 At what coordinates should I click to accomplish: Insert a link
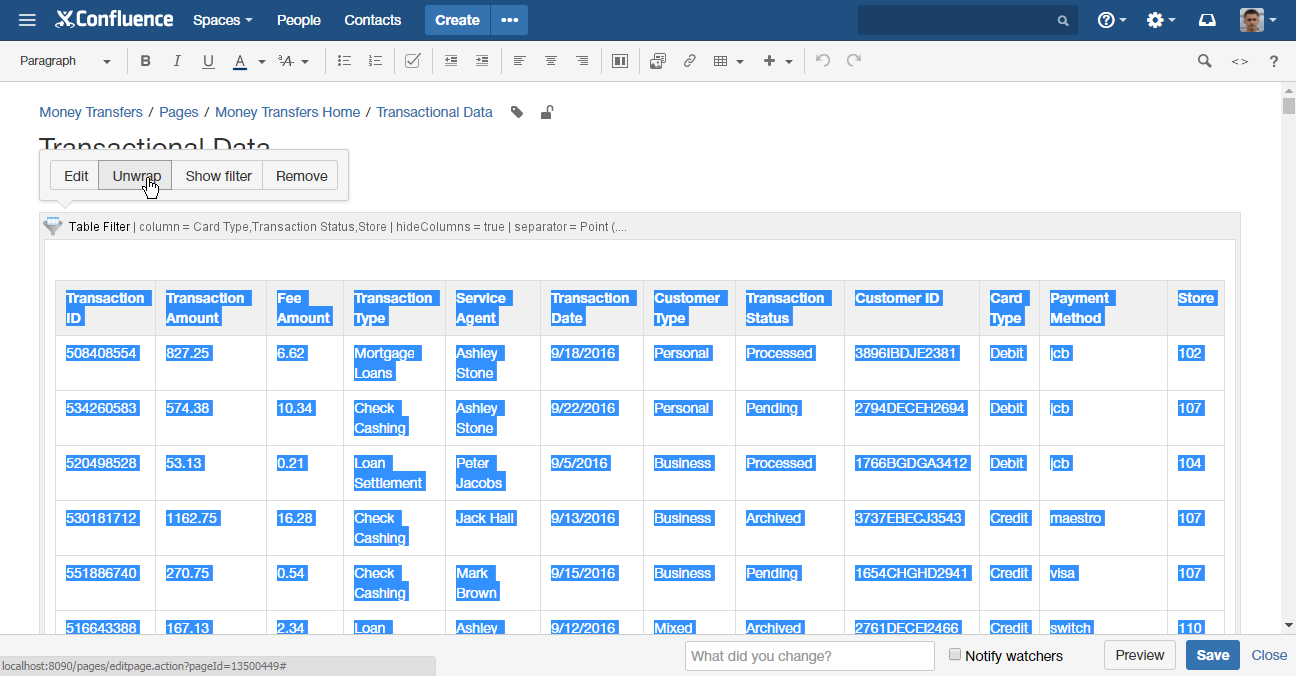689,61
